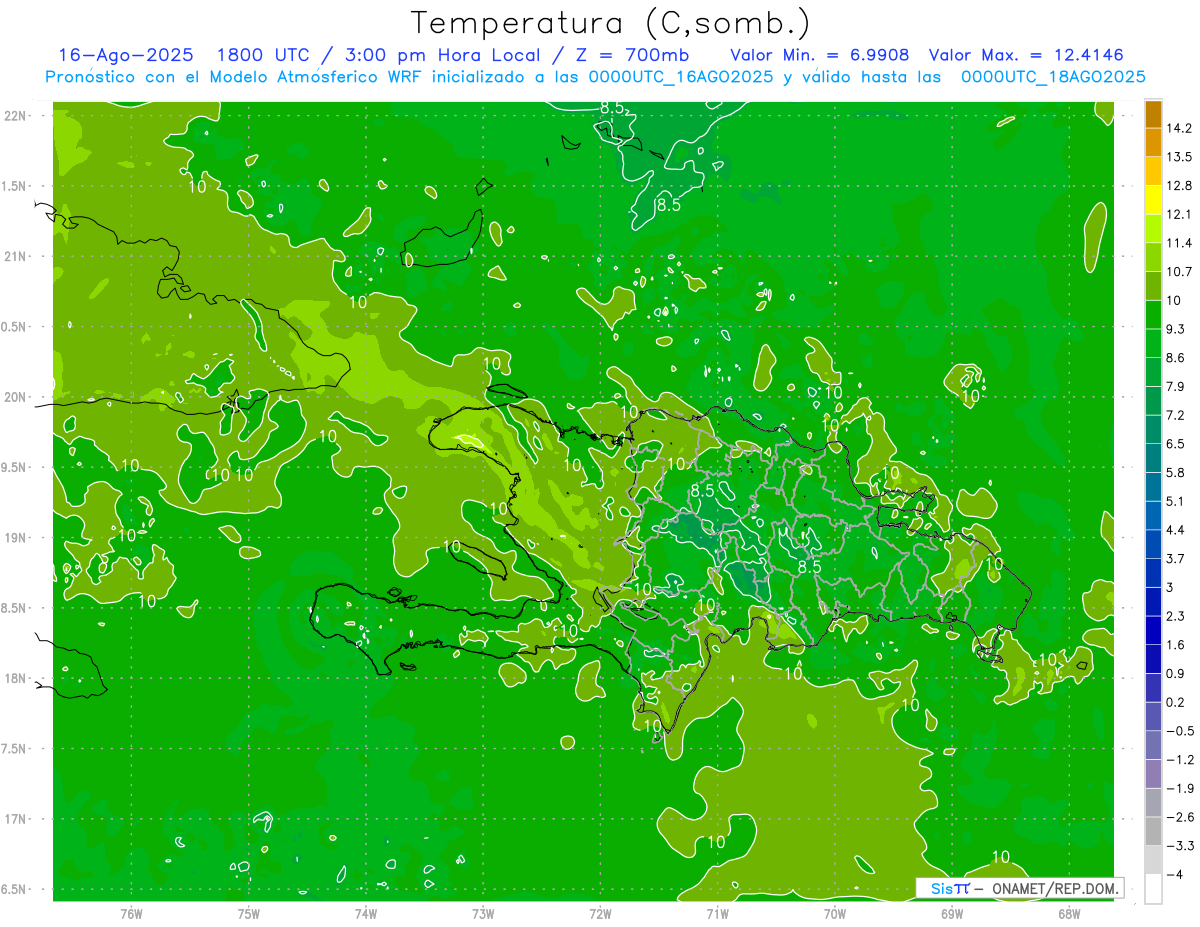
Task: Pick the white swatch below -4
Action: coord(1153,889)
